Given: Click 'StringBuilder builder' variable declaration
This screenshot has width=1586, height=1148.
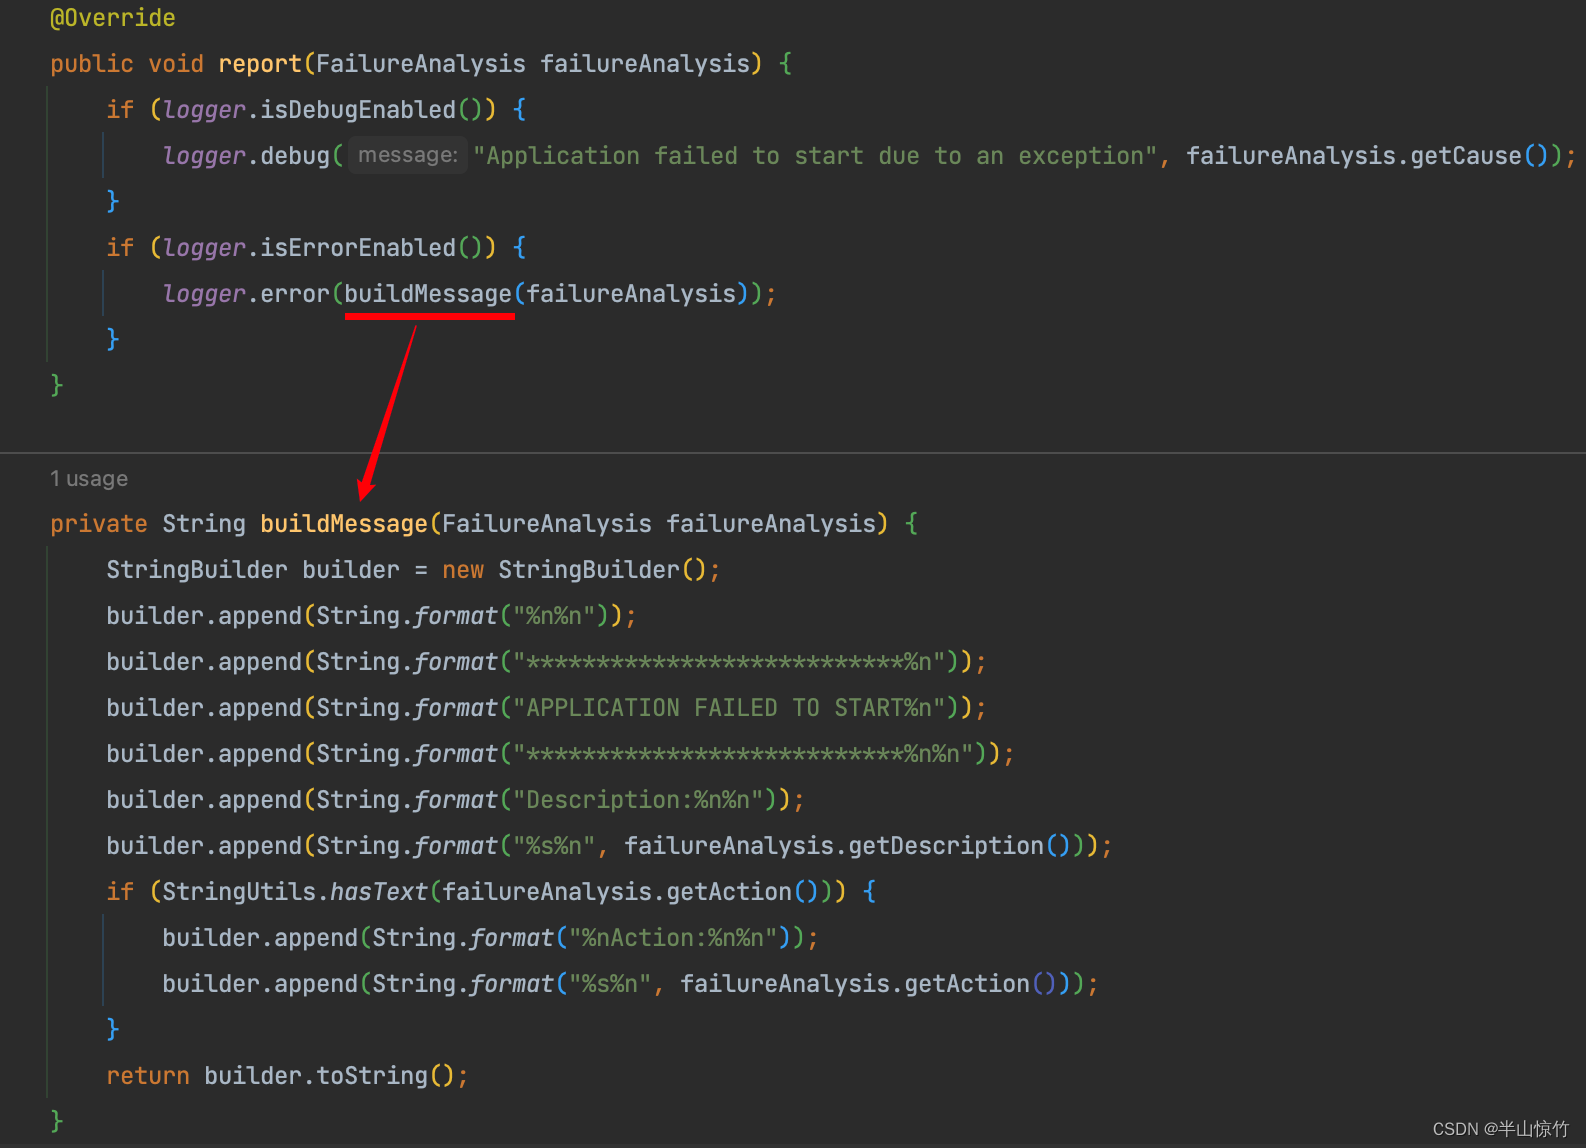Looking at the screenshot, I should (253, 570).
